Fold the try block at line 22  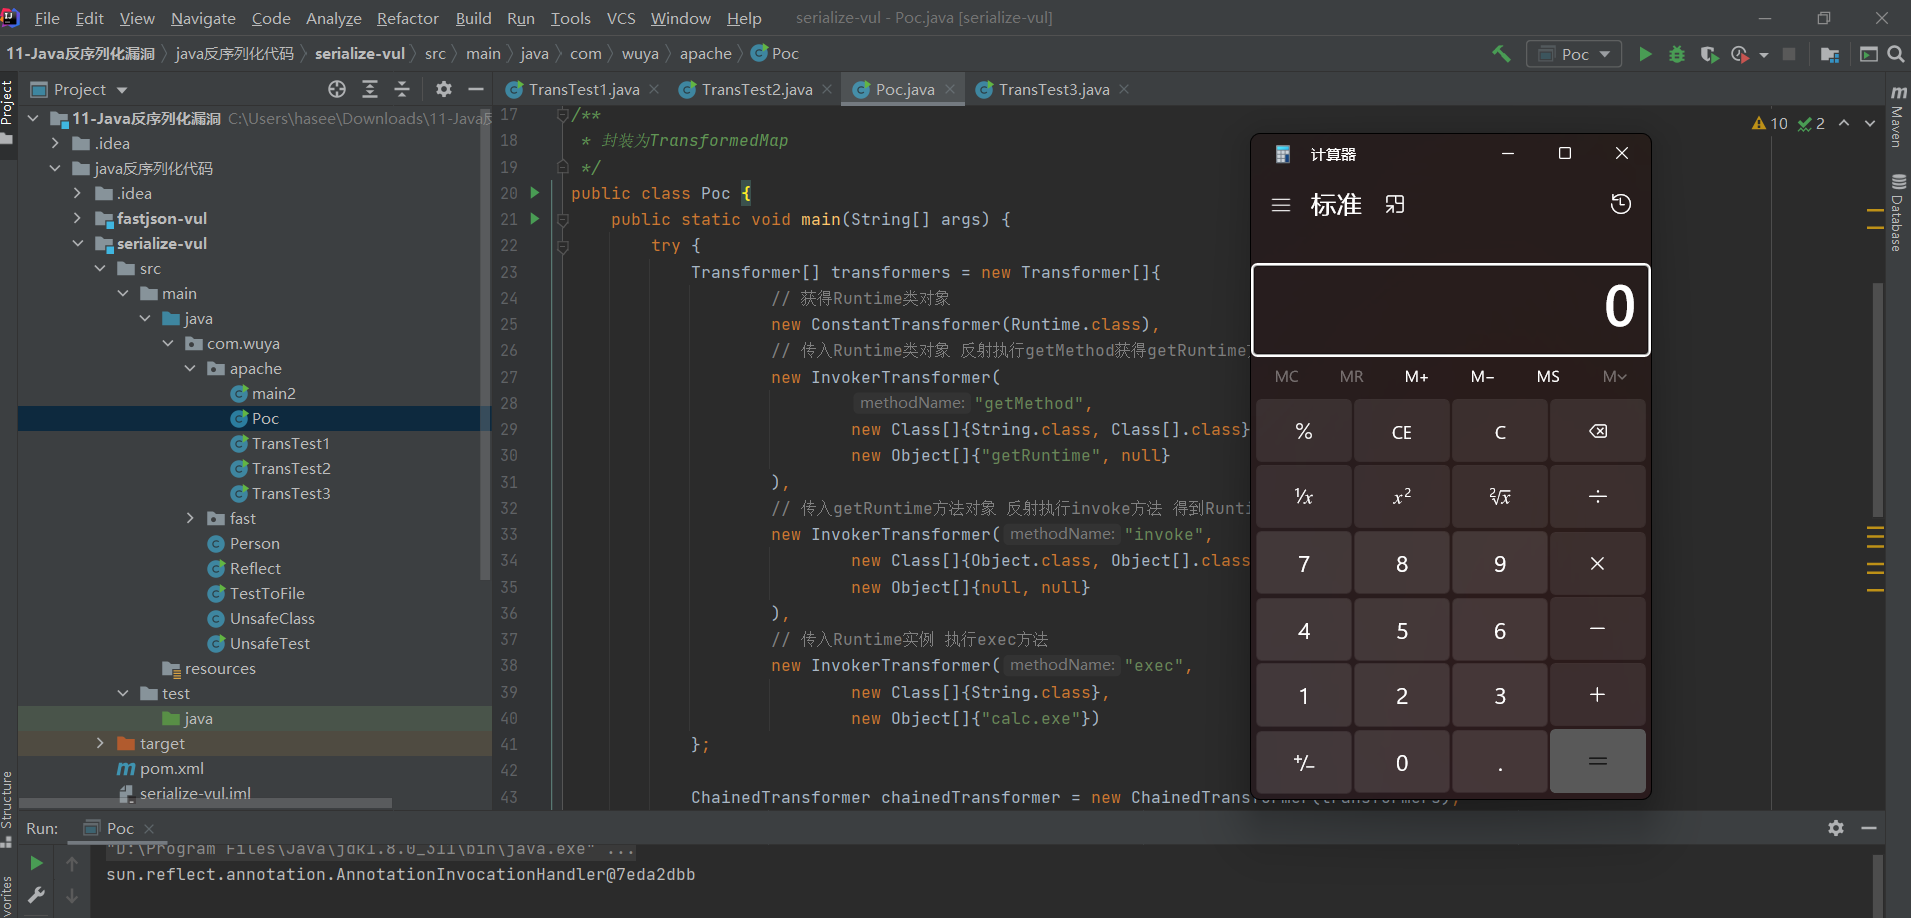point(563,246)
